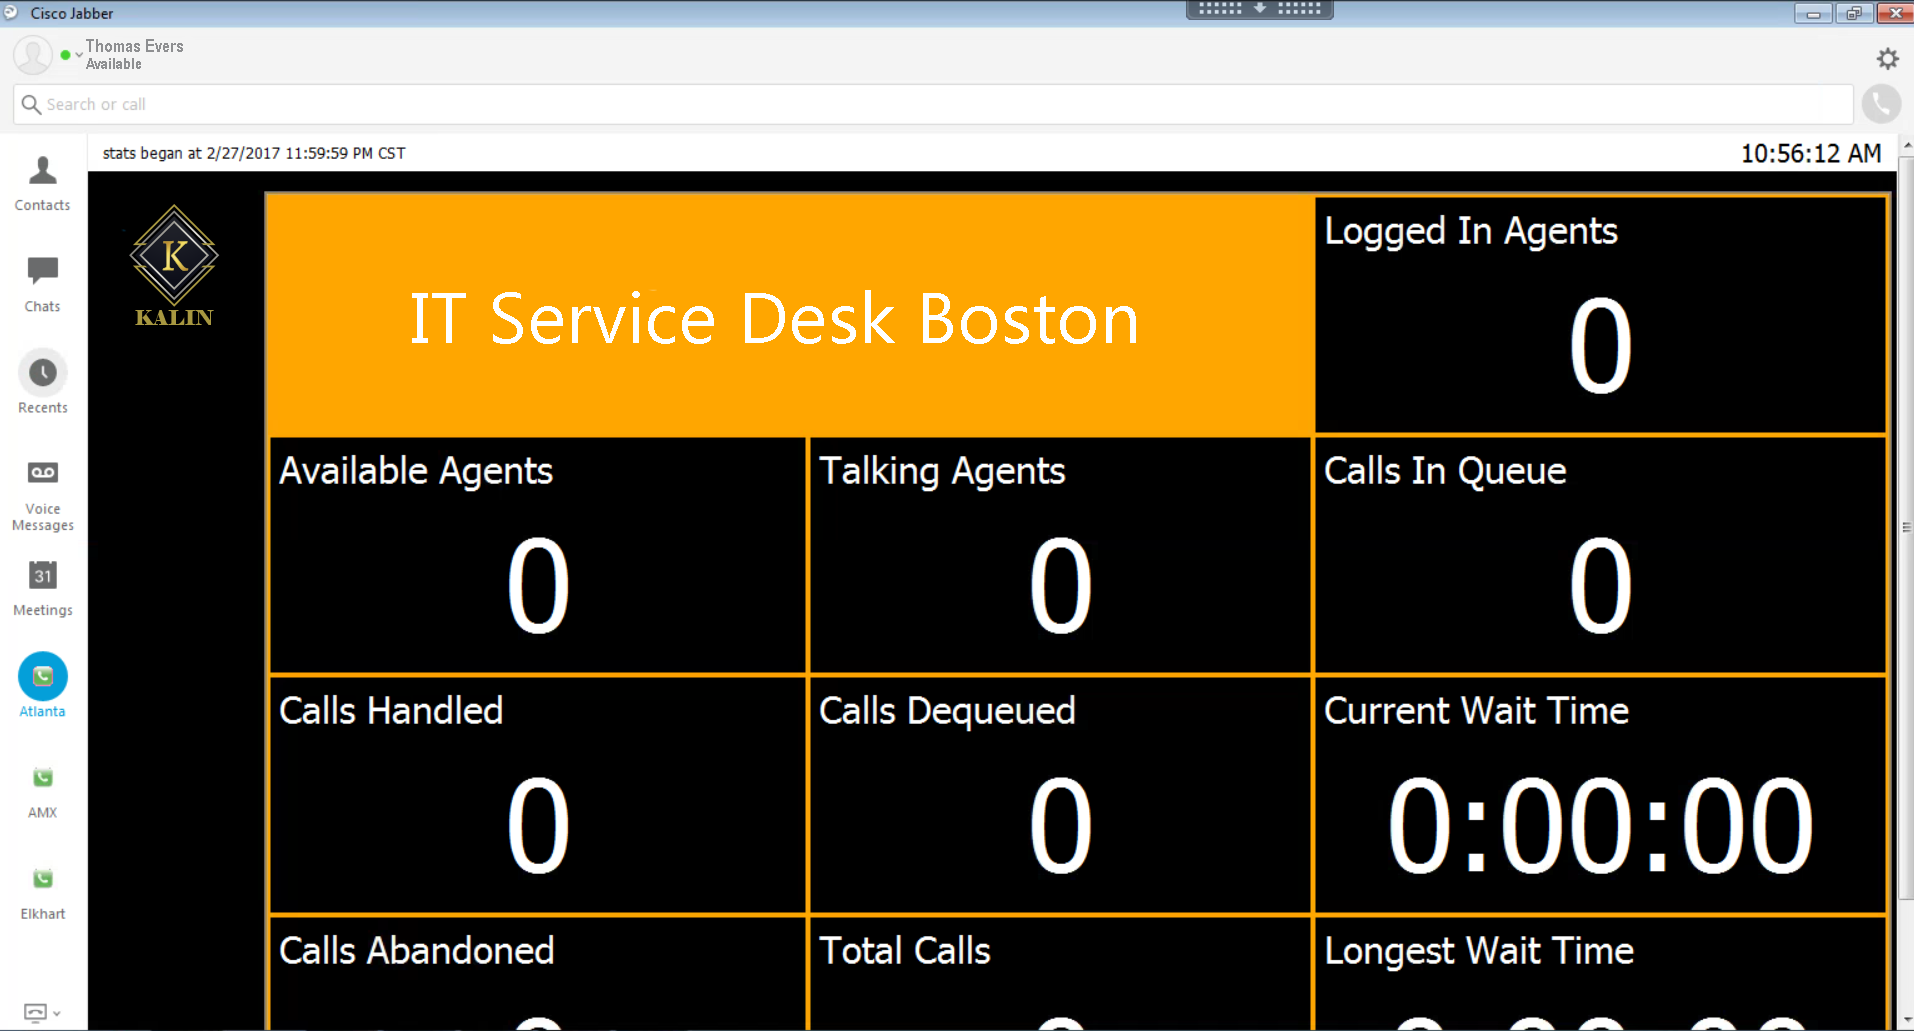Click the Total Calls label

[904, 951]
